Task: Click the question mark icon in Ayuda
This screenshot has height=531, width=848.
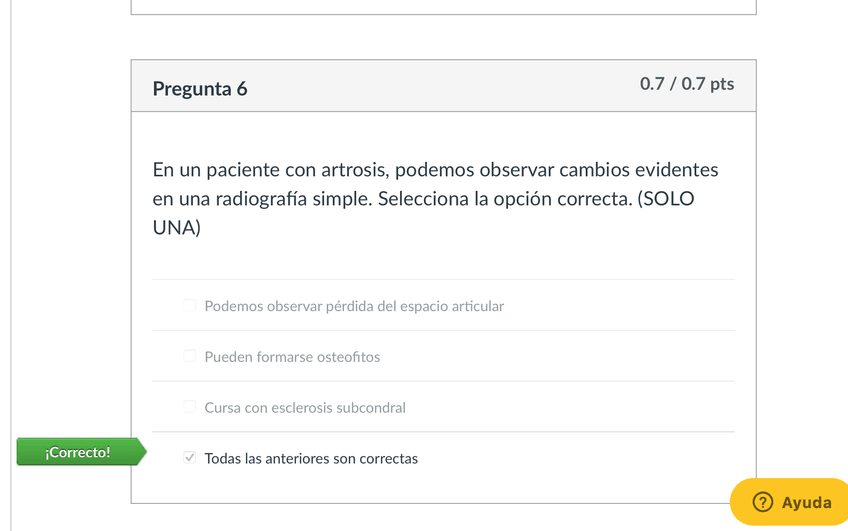Action: [x=762, y=502]
